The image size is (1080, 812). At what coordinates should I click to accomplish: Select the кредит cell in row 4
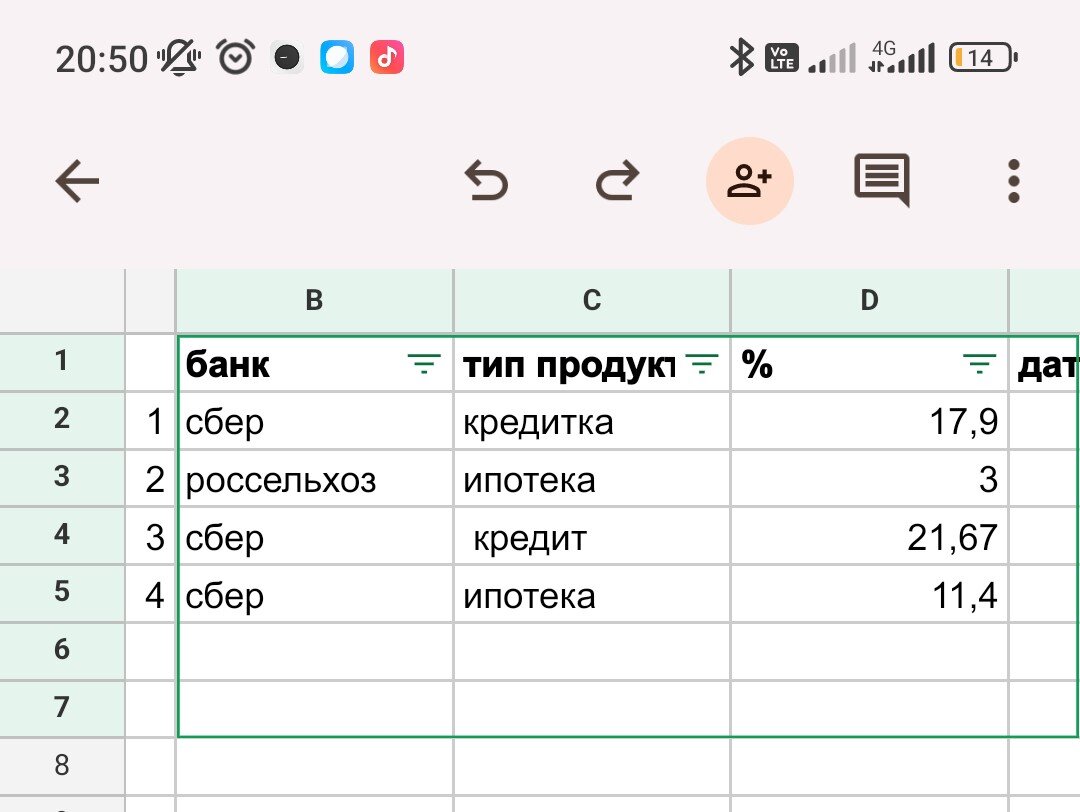(592, 537)
